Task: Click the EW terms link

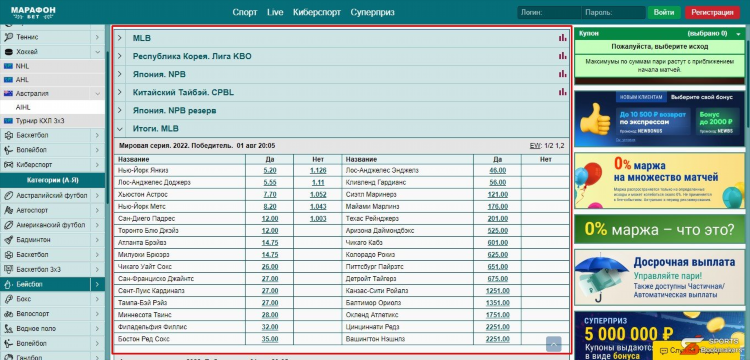Action: pyautogui.click(x=534, y=145)
